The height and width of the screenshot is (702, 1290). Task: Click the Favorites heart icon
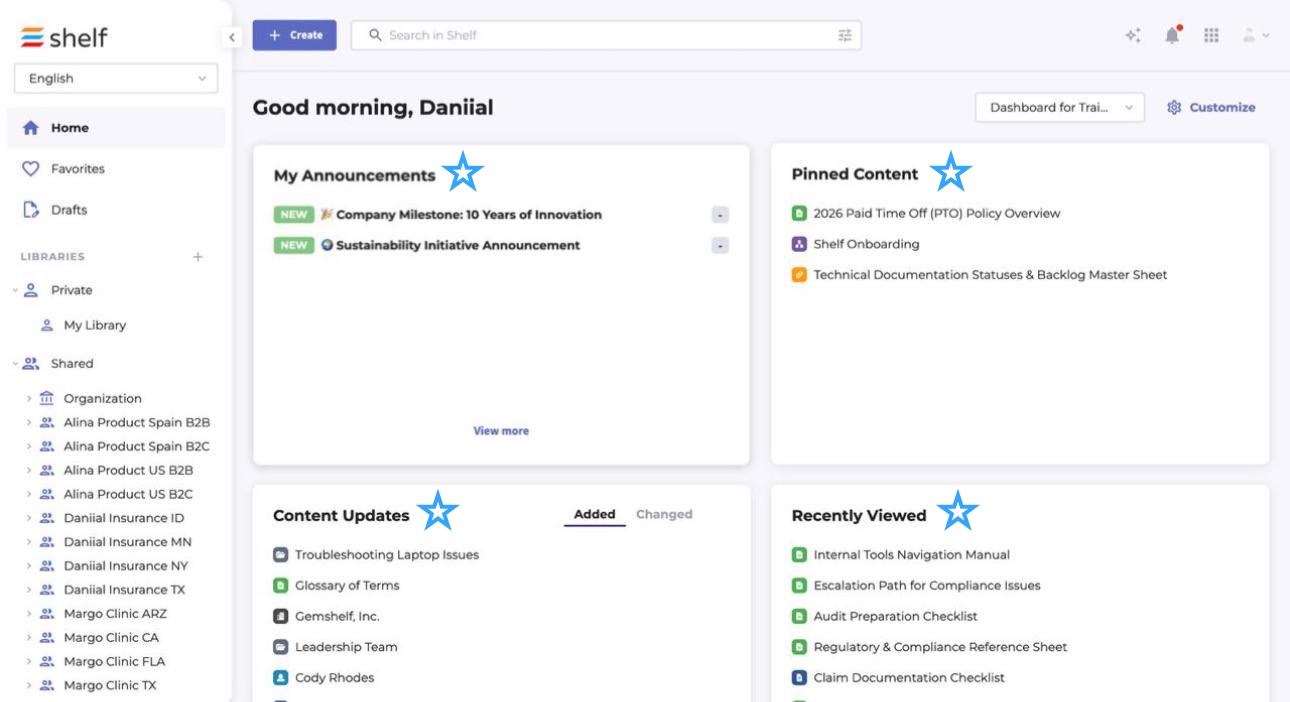31,169
